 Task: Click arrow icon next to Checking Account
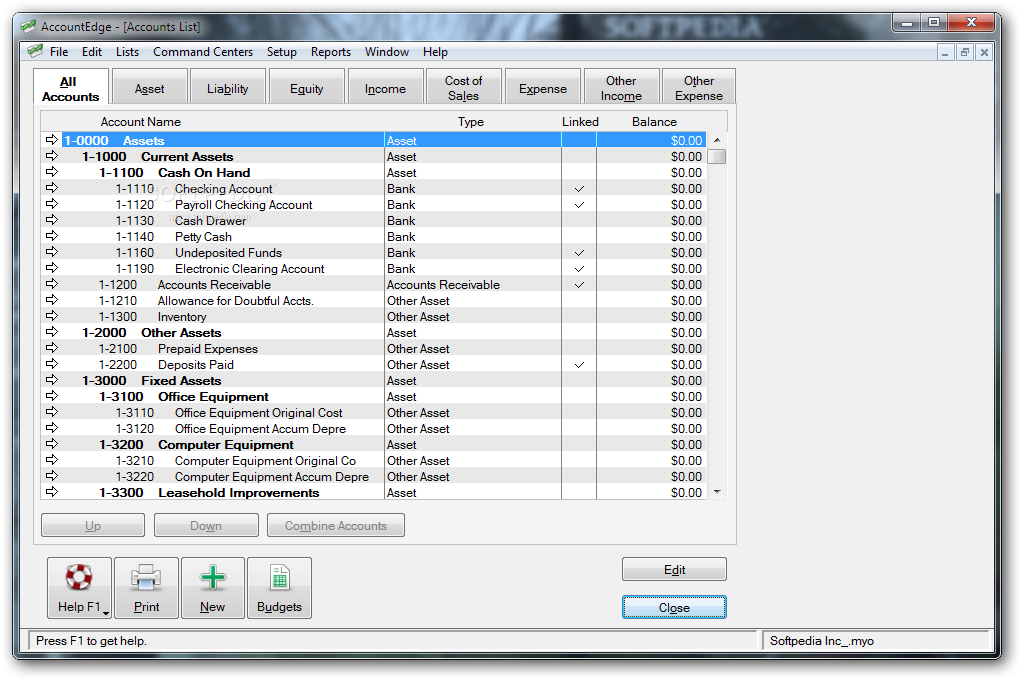52,188
